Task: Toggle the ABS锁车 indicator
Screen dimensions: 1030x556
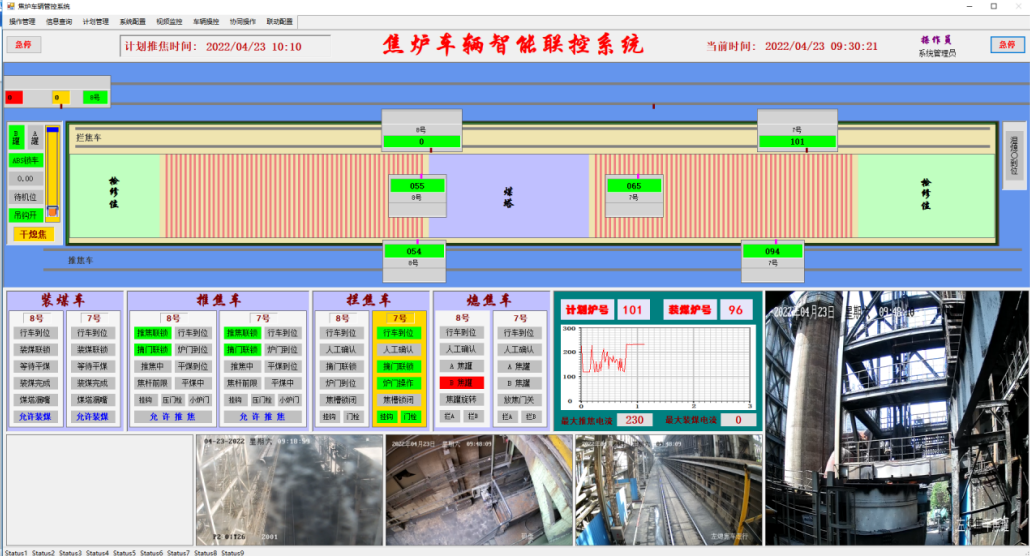Action: click(26, 160)
